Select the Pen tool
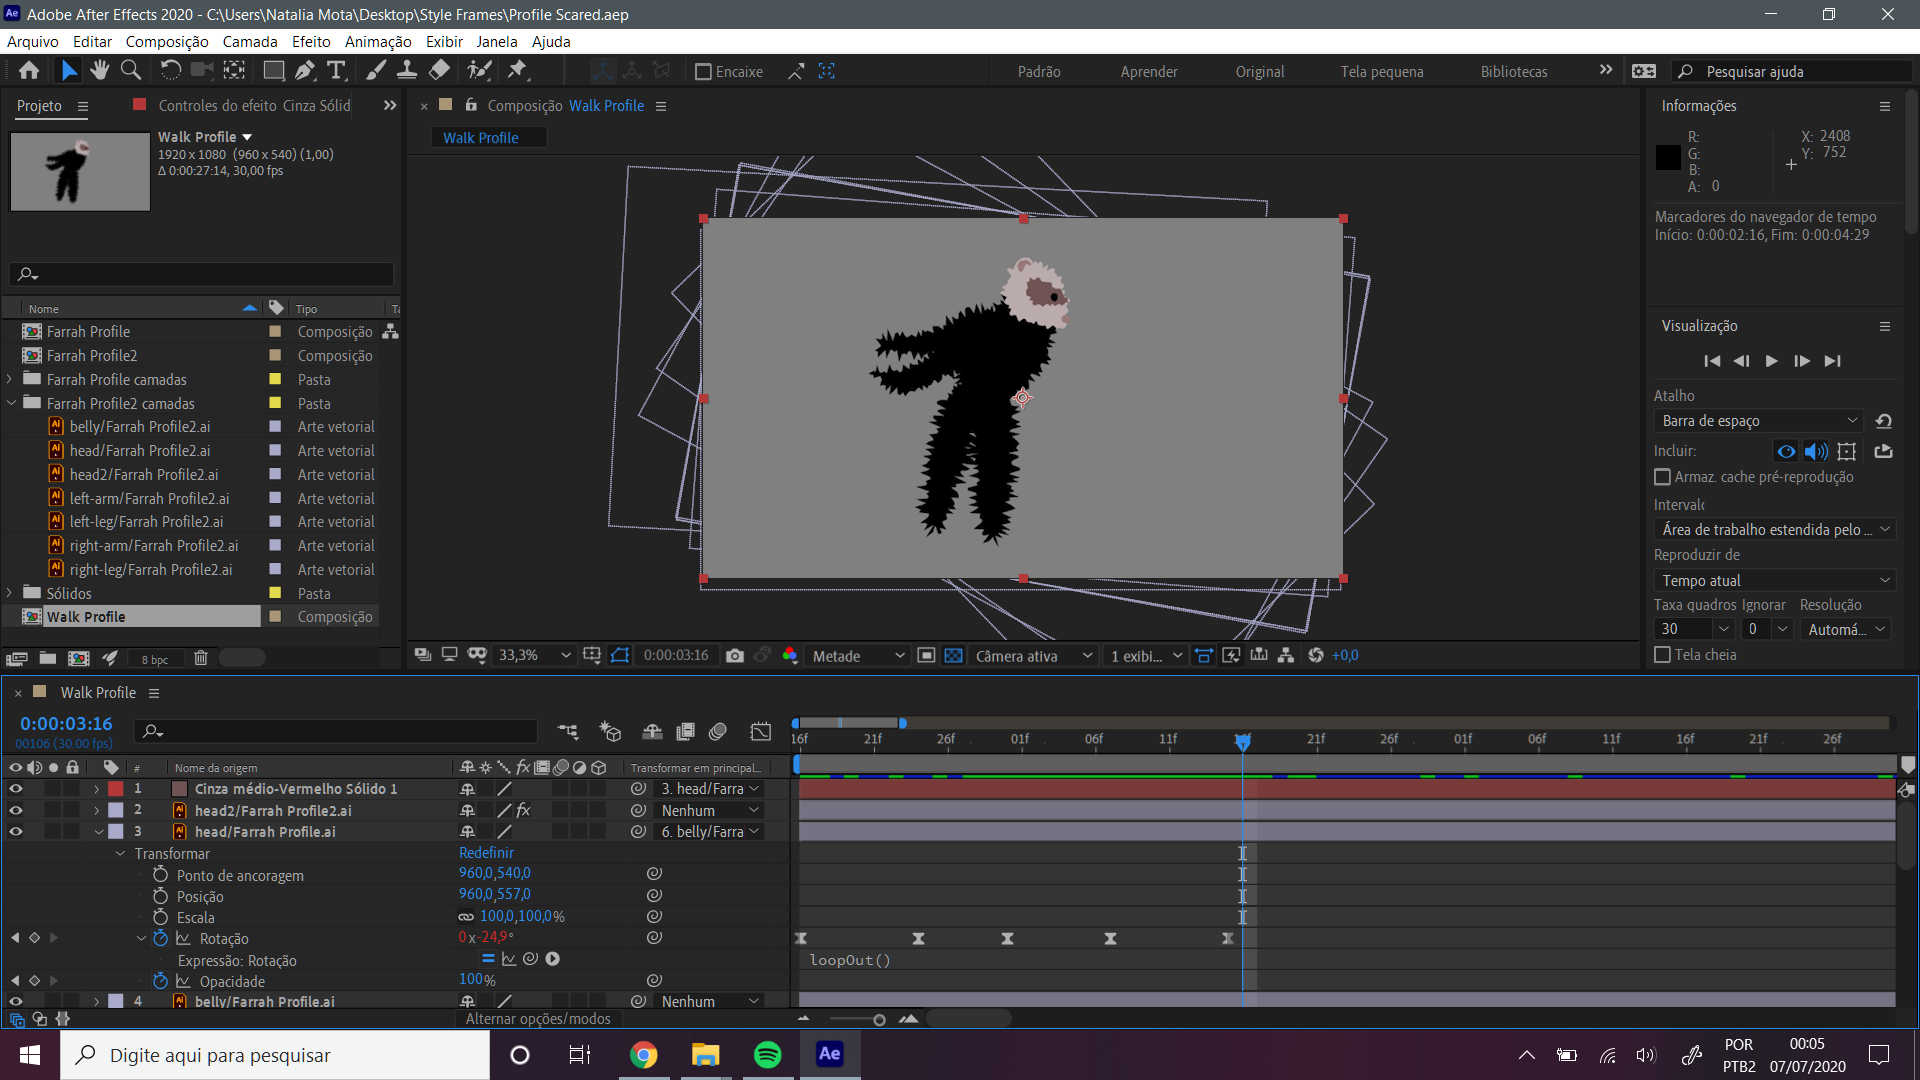Viewport: 1920px width, 1080px height. pyautogui.click(x=305, y=70)
